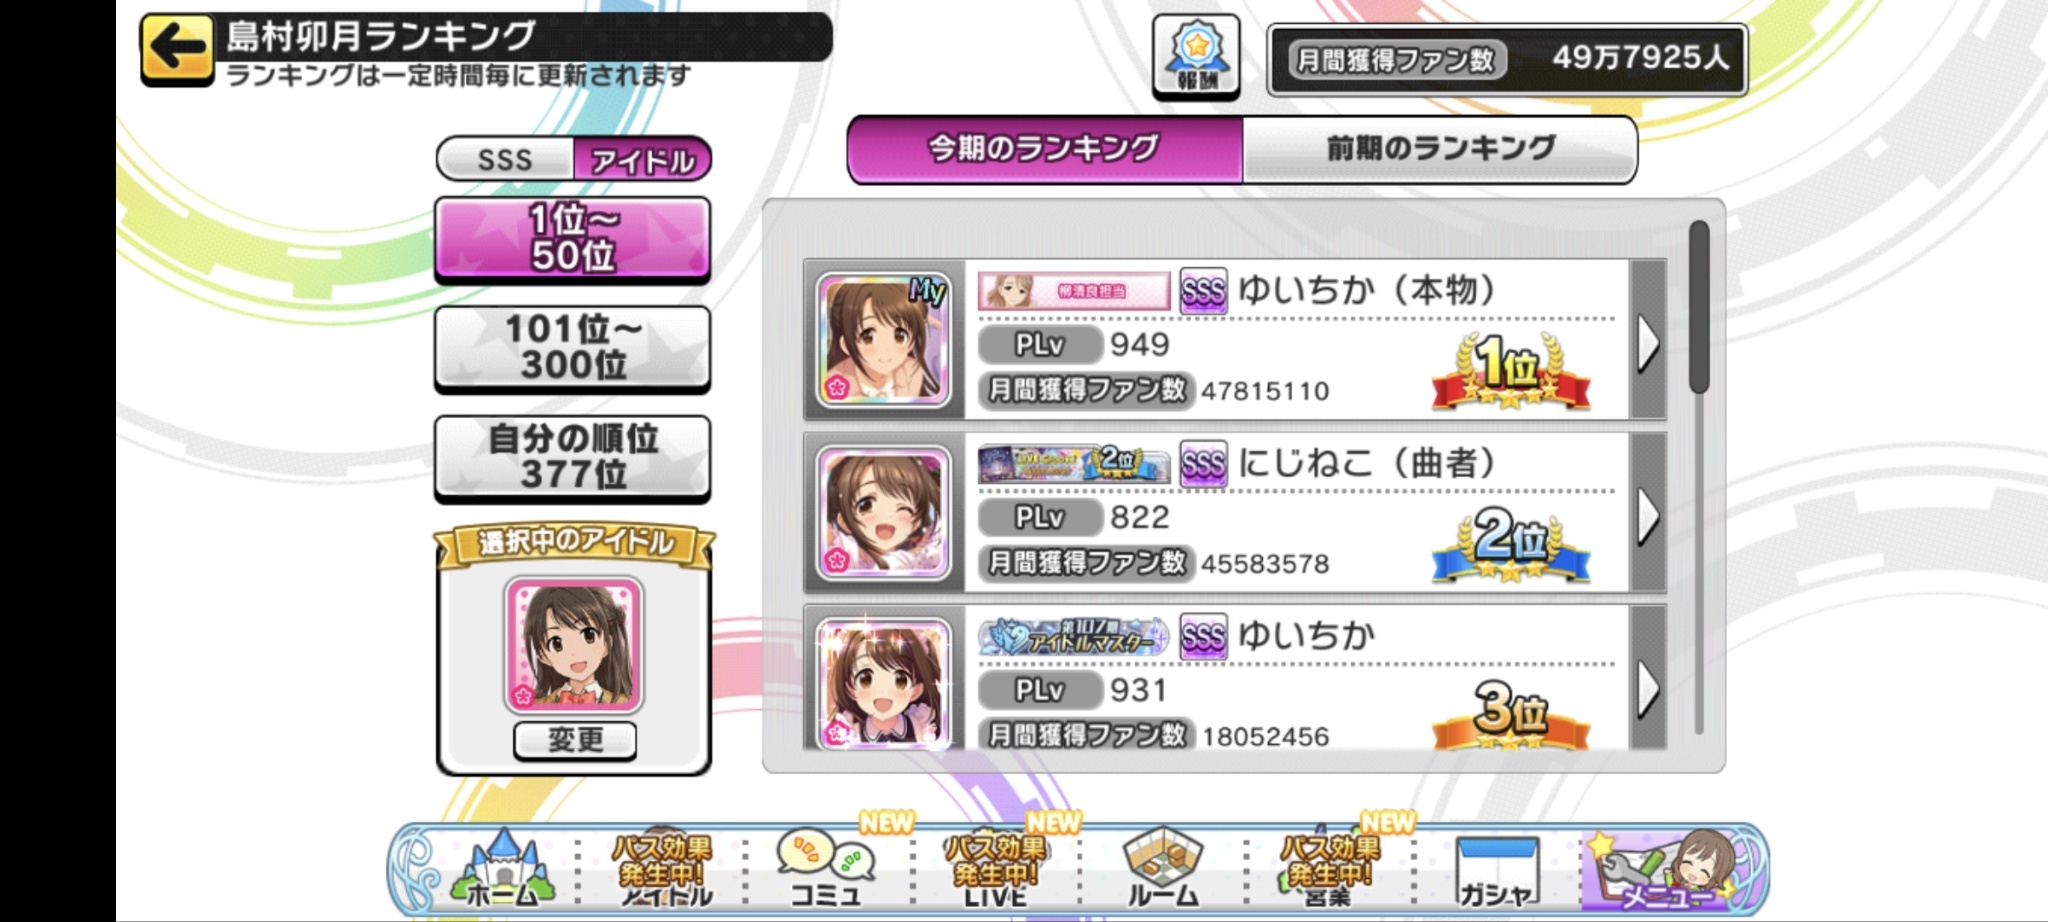The height and width of the screenshot is (922, 2048).
Task: Switch ranking toggle to SSS
Action: coord(505,159)
